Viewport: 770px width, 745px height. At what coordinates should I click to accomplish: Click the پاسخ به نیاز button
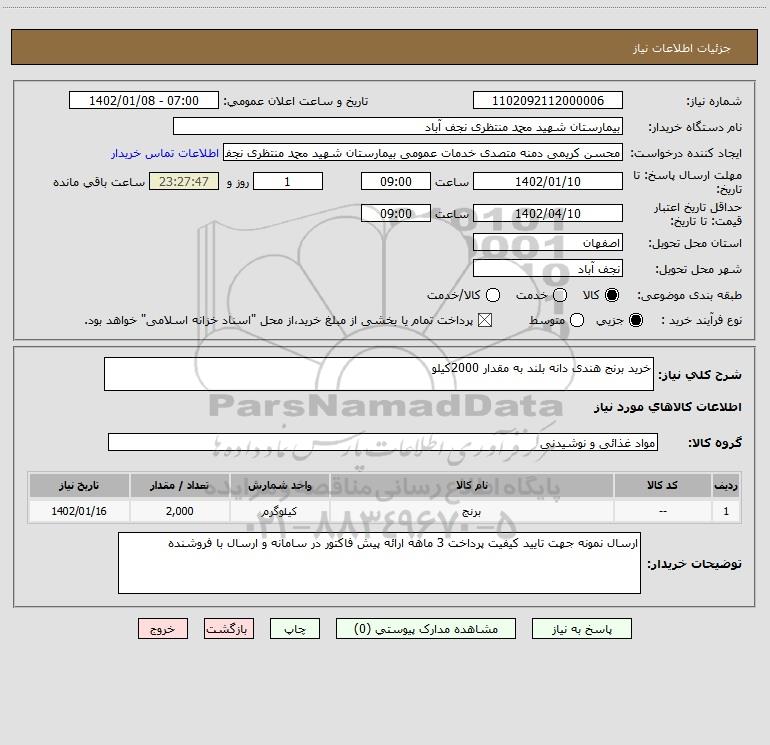pyautogui.click(x=581, y=629)
